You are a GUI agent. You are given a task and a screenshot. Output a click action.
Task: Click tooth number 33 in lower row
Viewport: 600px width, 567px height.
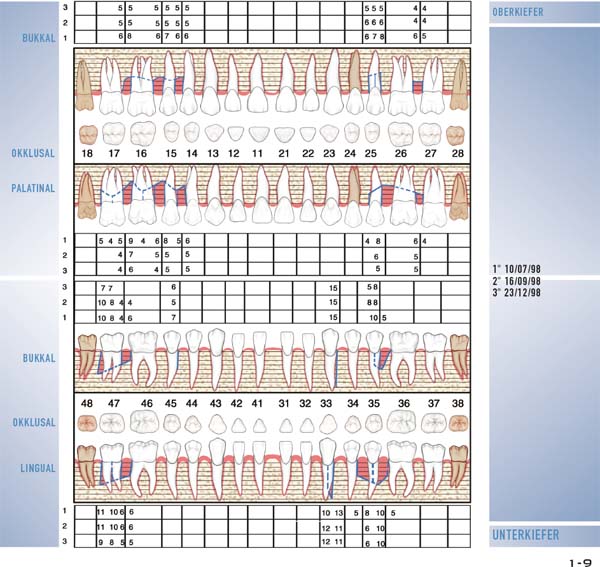click(x=327, y=403)
